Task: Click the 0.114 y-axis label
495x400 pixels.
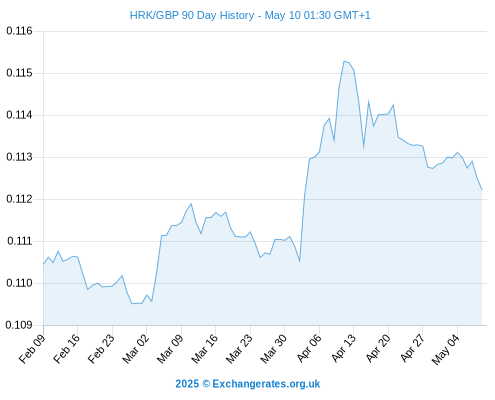Action: (x=19, y=115)
